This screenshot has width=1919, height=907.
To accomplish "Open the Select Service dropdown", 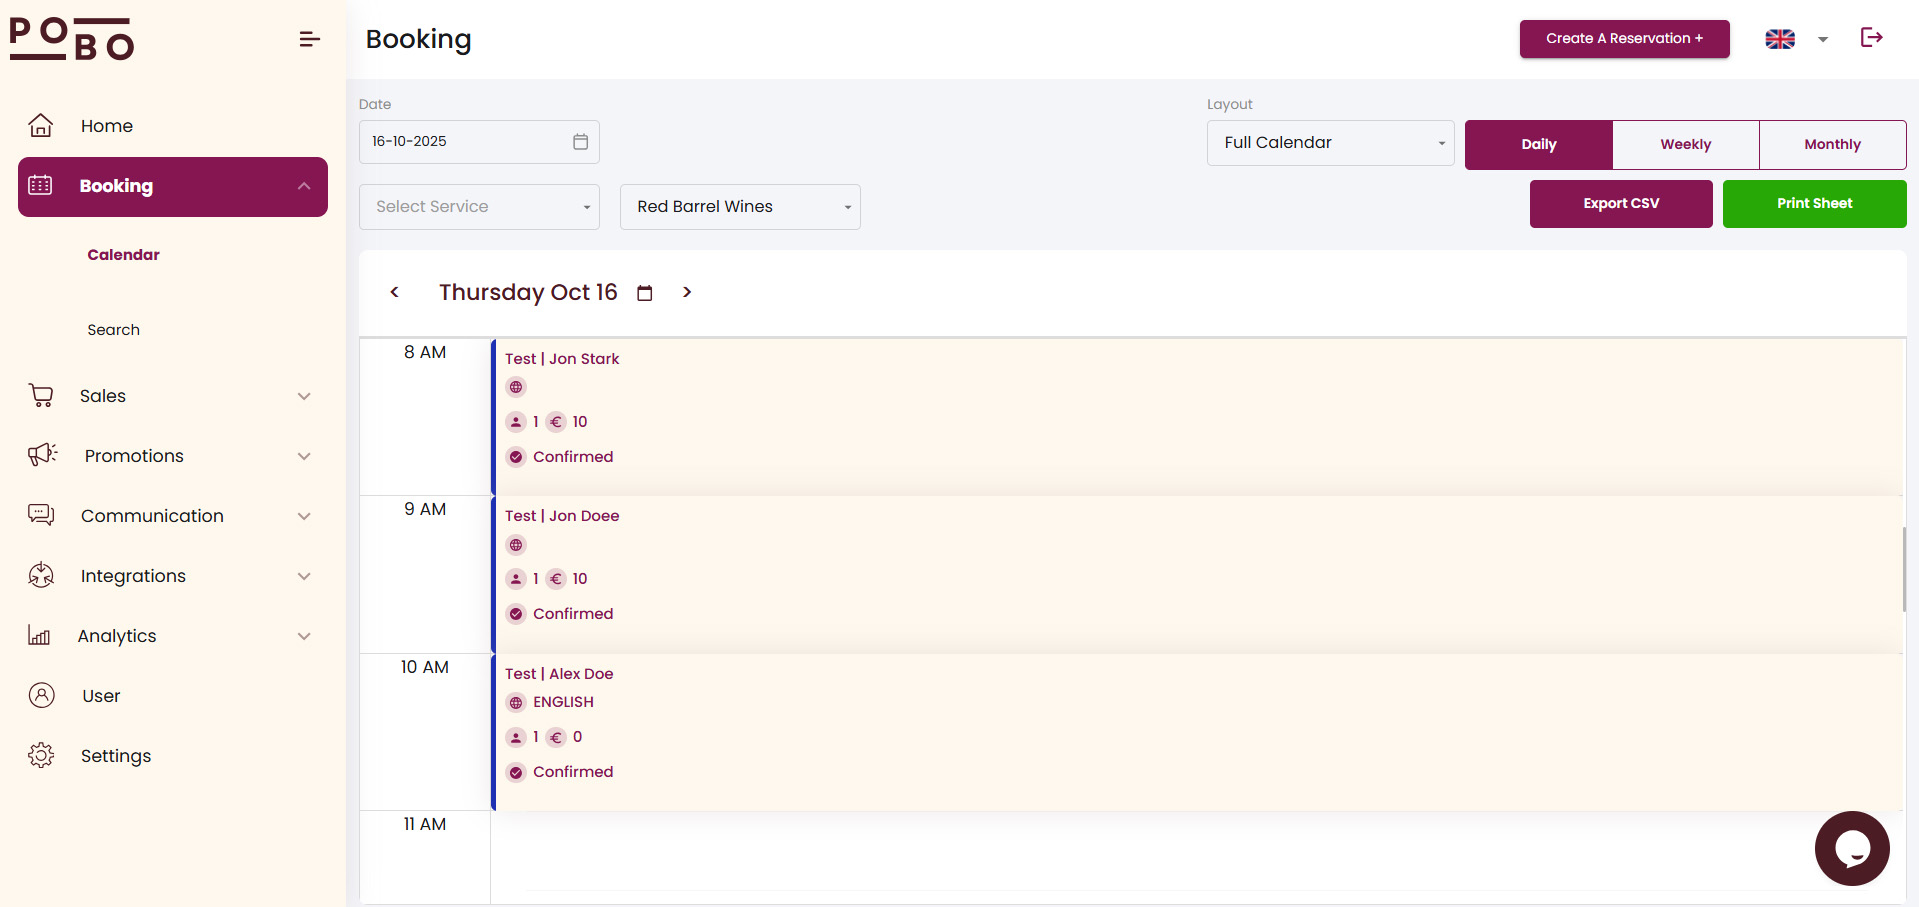I will point(479,207).
